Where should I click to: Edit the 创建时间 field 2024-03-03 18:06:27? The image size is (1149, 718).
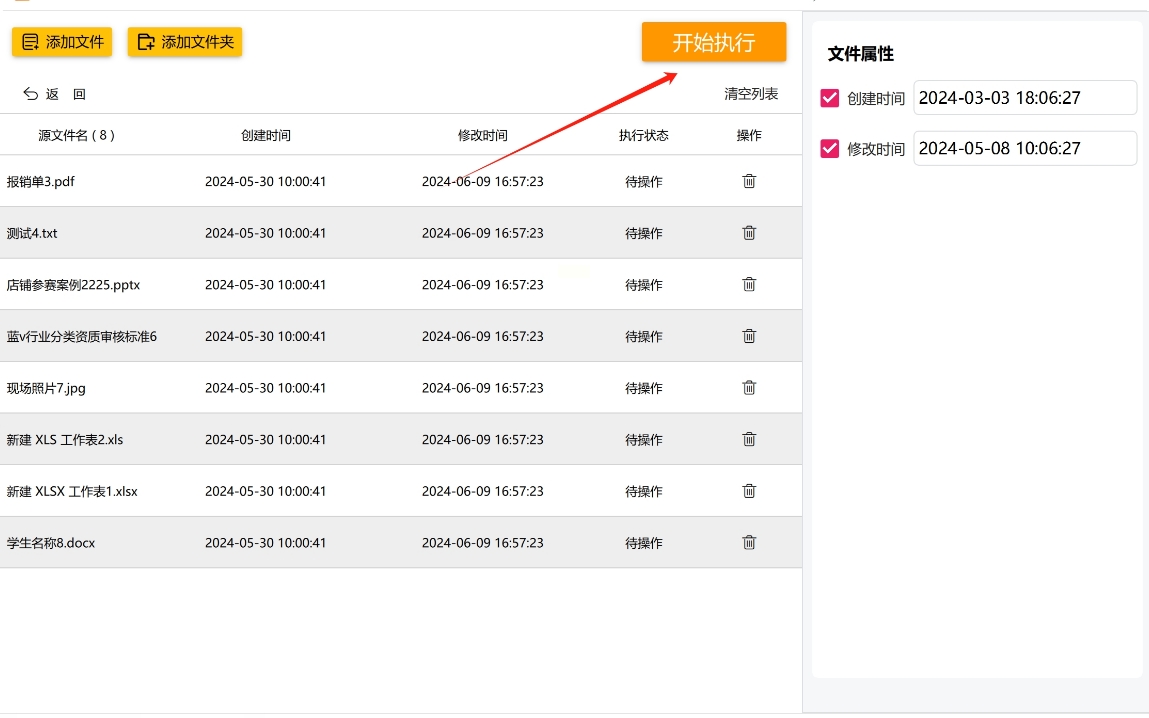point(1025,97)
